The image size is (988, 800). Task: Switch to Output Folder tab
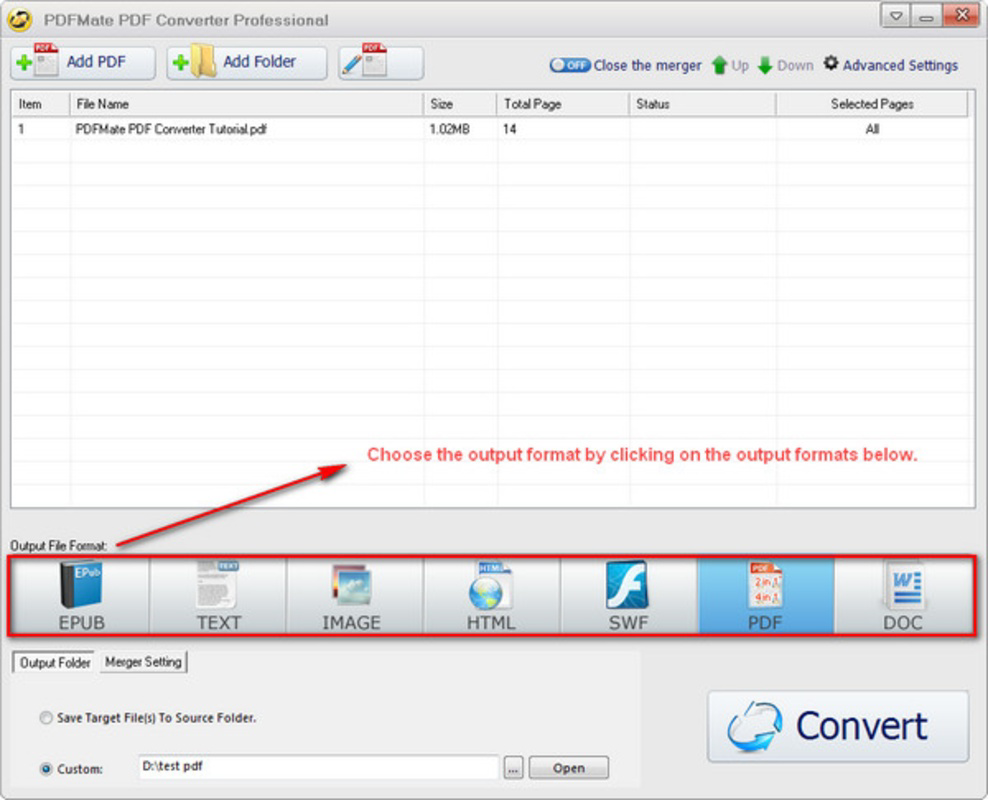(x=55, y=662)
